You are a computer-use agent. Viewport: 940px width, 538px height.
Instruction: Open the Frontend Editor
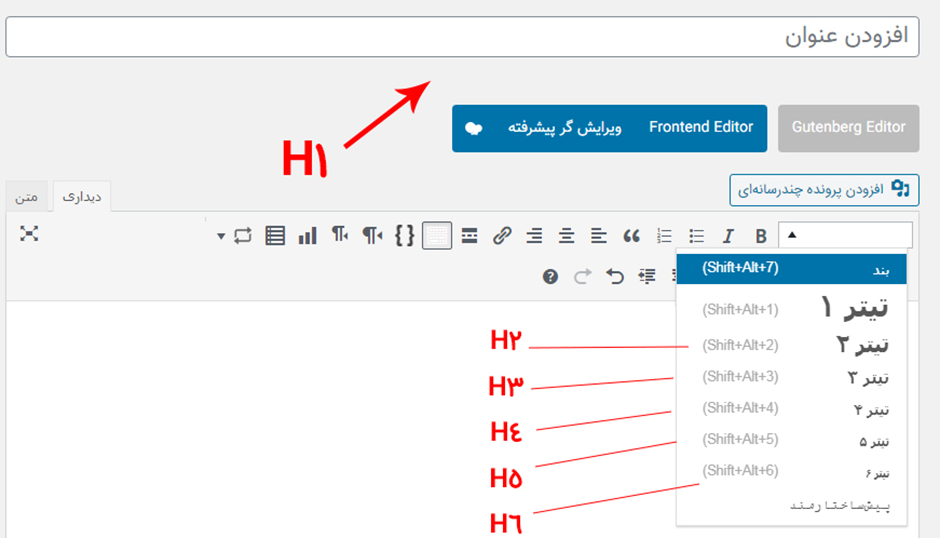701,128
